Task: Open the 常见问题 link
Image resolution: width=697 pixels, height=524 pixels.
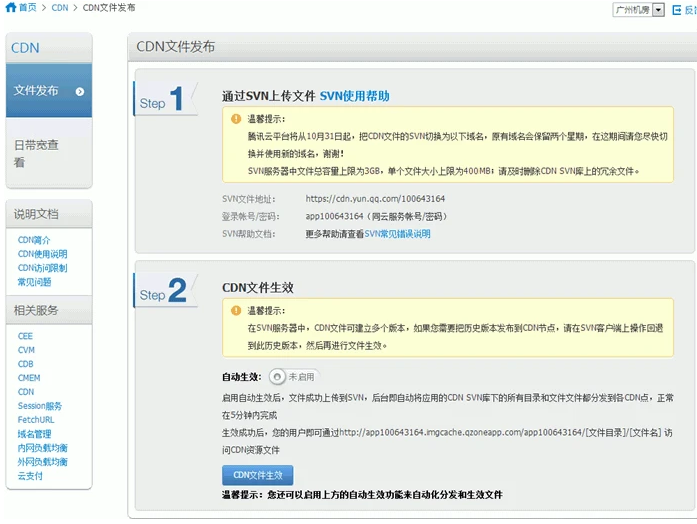Action: click(35, 282)
